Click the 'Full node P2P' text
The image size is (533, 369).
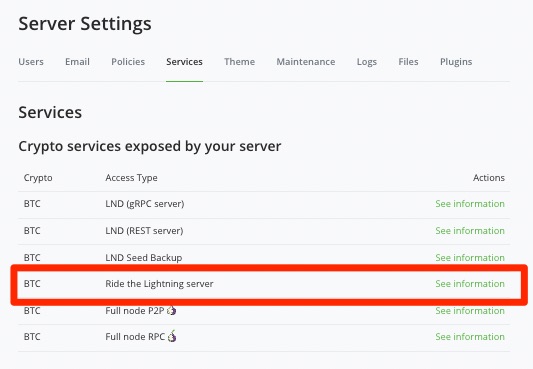(x=135, y=311)
